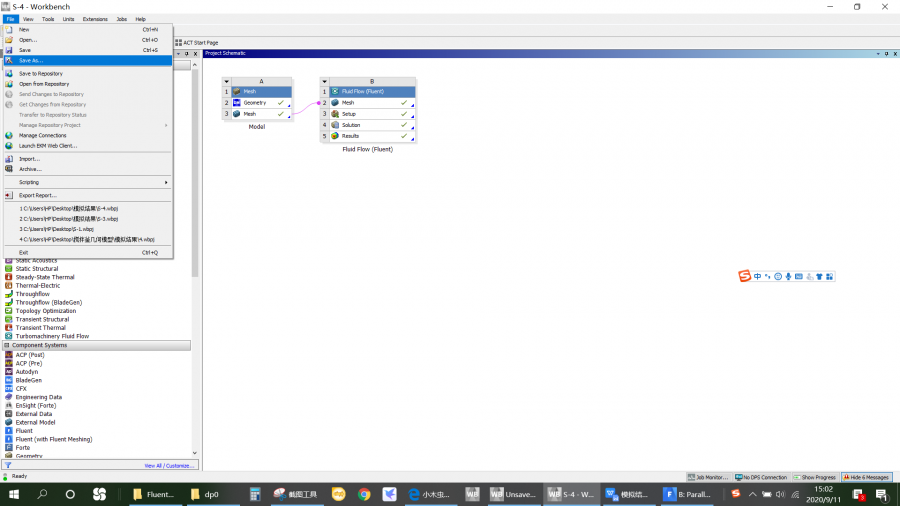The width and height of the screenshot is (900, 506).
Task: Open Manage Connections
Action: pyautogui.click(x=88, y=135)
